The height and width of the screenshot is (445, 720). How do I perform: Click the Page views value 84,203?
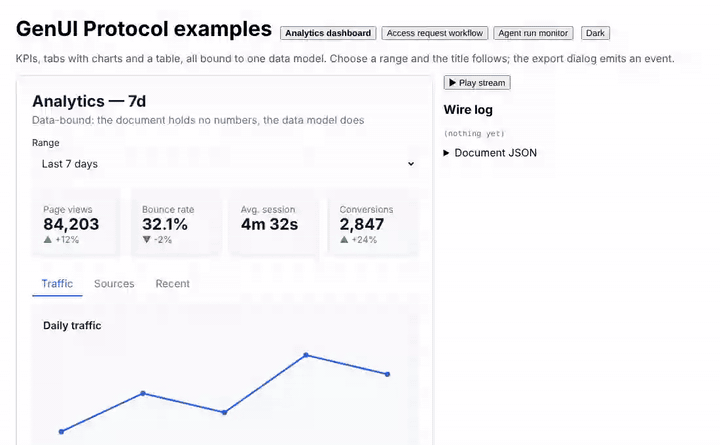coord(71,224)
